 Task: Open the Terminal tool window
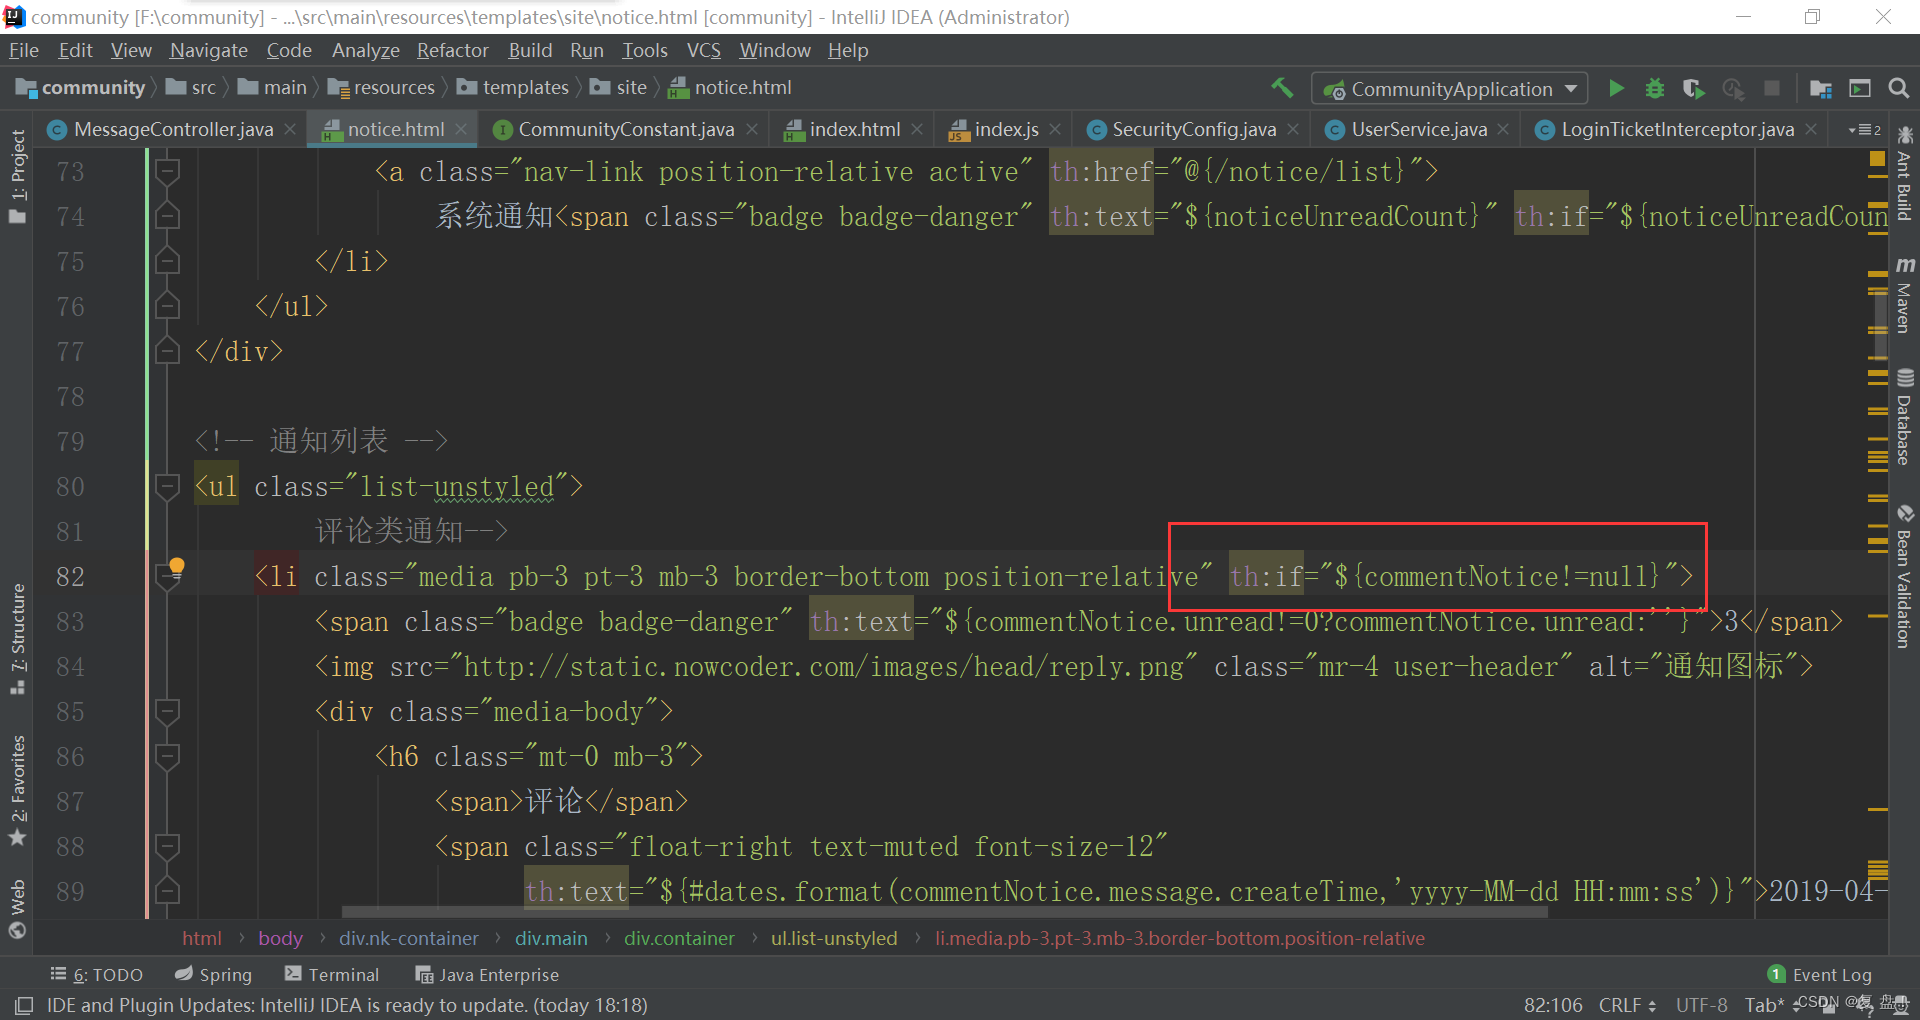pyautogui.click(x=332, y=974)
